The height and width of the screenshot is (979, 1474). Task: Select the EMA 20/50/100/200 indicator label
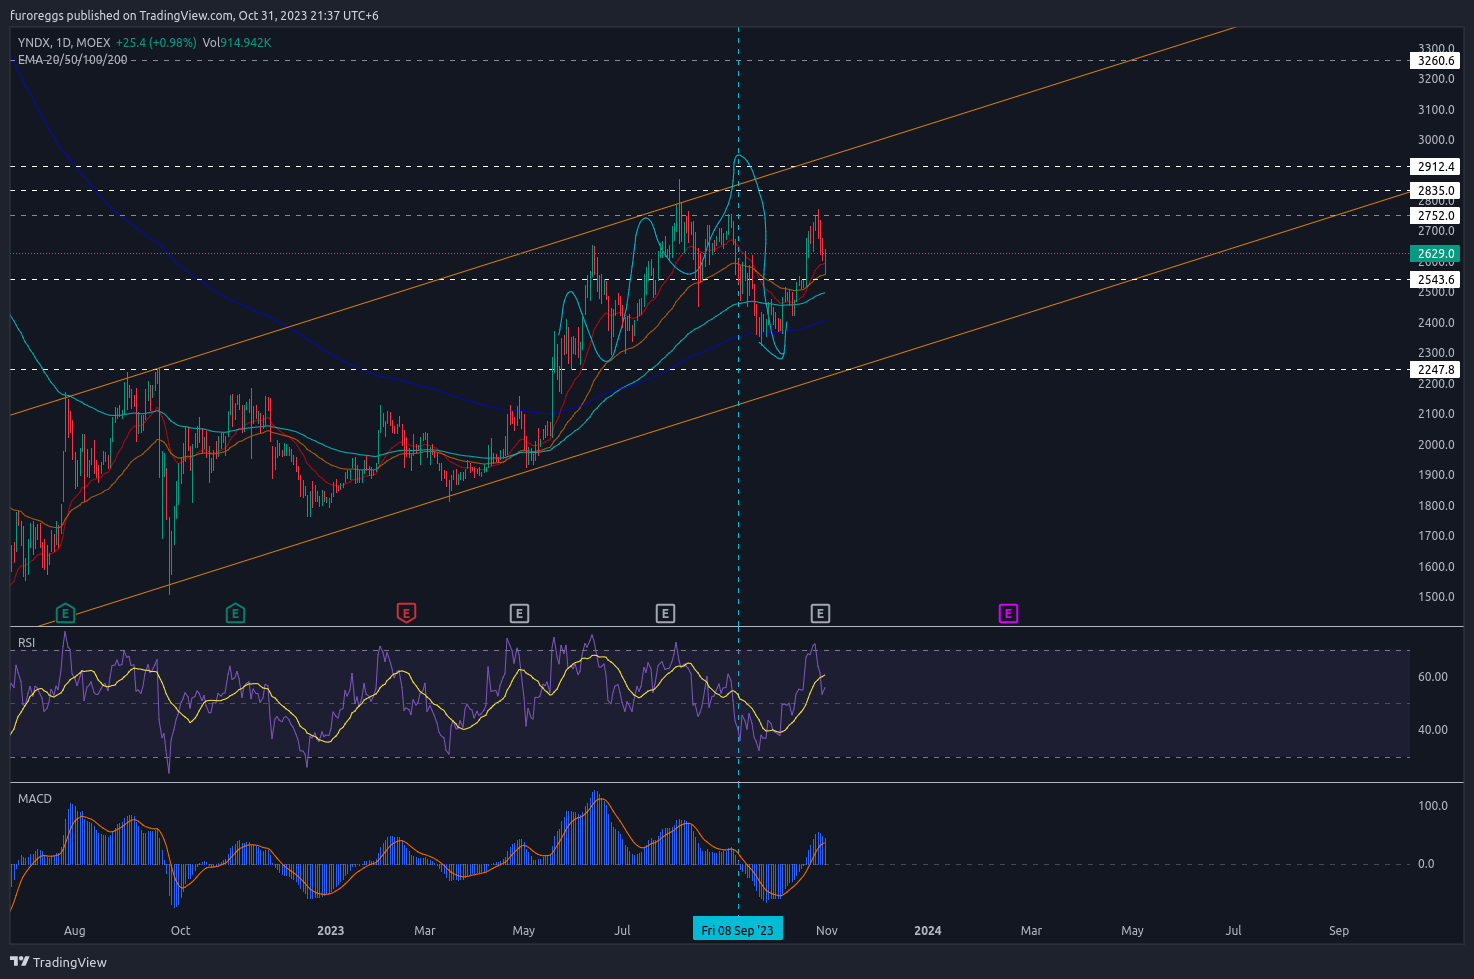click(x=73, y=60)
